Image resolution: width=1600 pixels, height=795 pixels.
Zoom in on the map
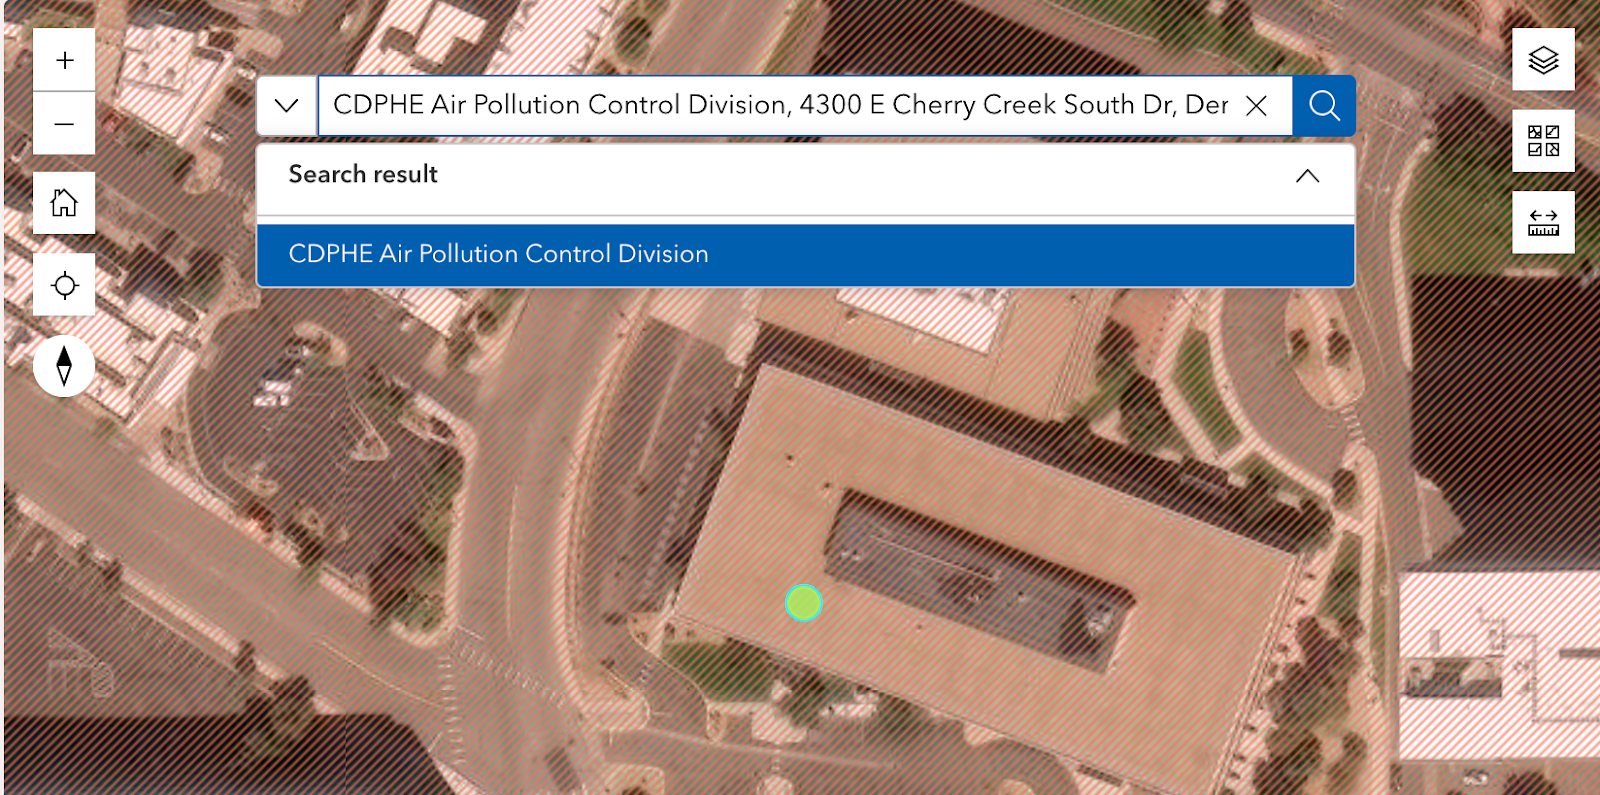pyautogui.click(x=64, y=60)
